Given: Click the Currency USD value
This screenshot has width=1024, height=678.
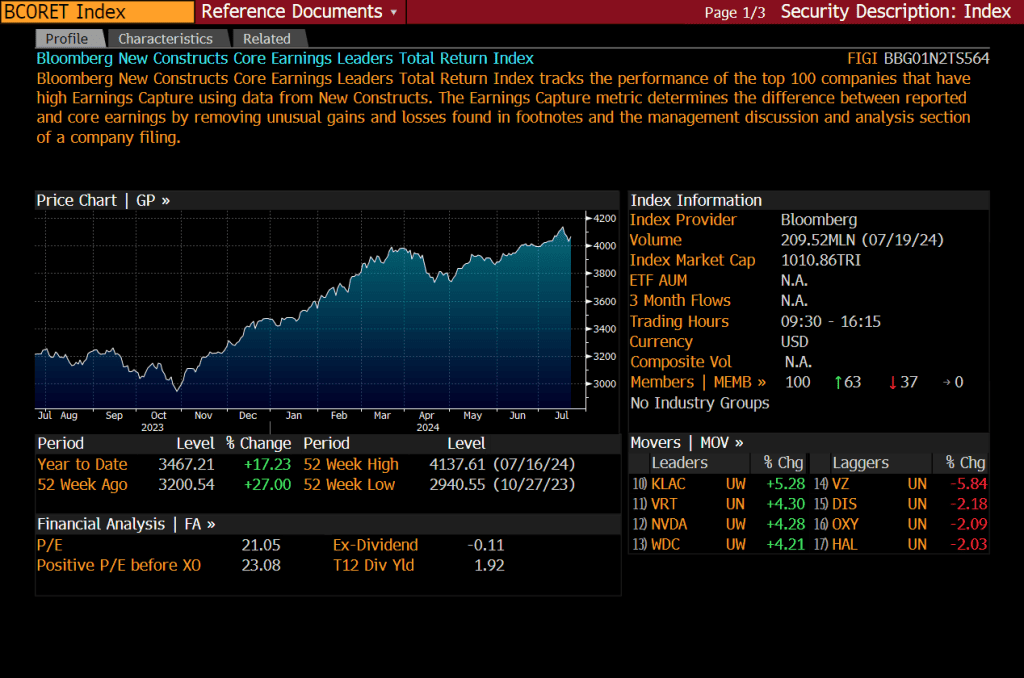Looking at the screenshot, I should [x=794, y=342].
